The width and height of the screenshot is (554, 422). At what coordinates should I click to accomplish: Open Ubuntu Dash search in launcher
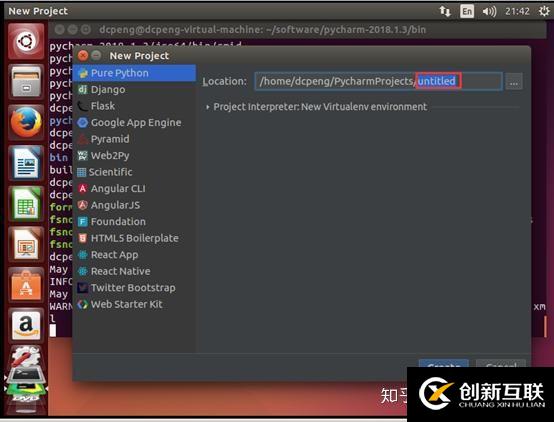(26, 42)
